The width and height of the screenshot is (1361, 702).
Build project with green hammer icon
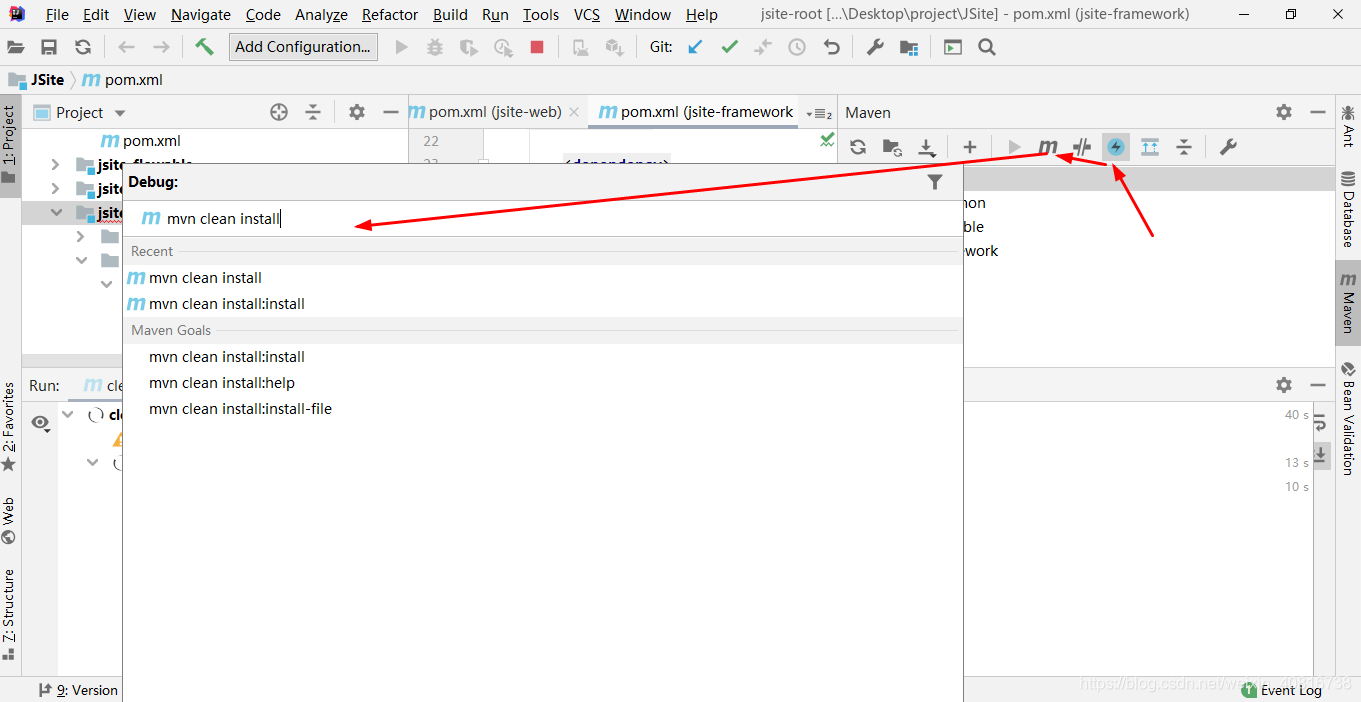(x=204, y=47)
